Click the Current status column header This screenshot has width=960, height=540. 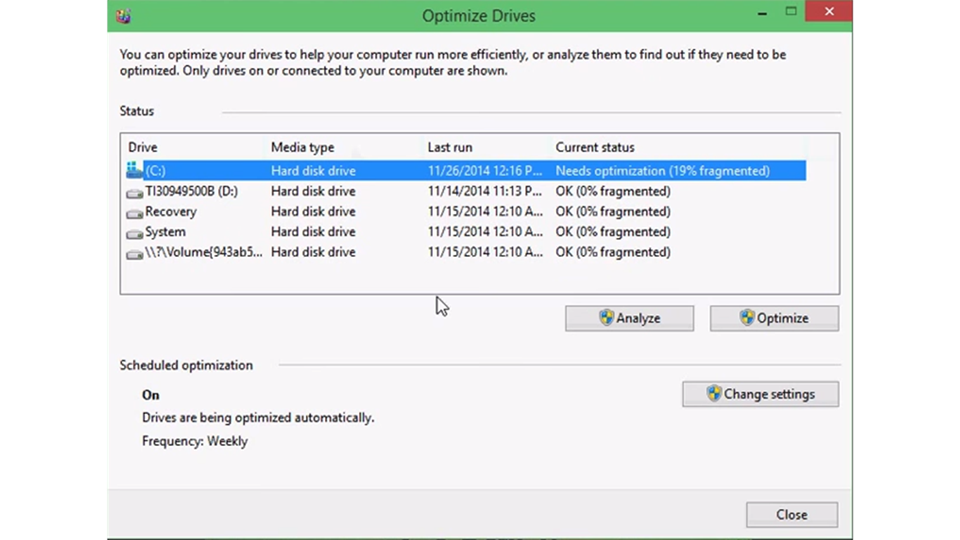tap(595, 147)
